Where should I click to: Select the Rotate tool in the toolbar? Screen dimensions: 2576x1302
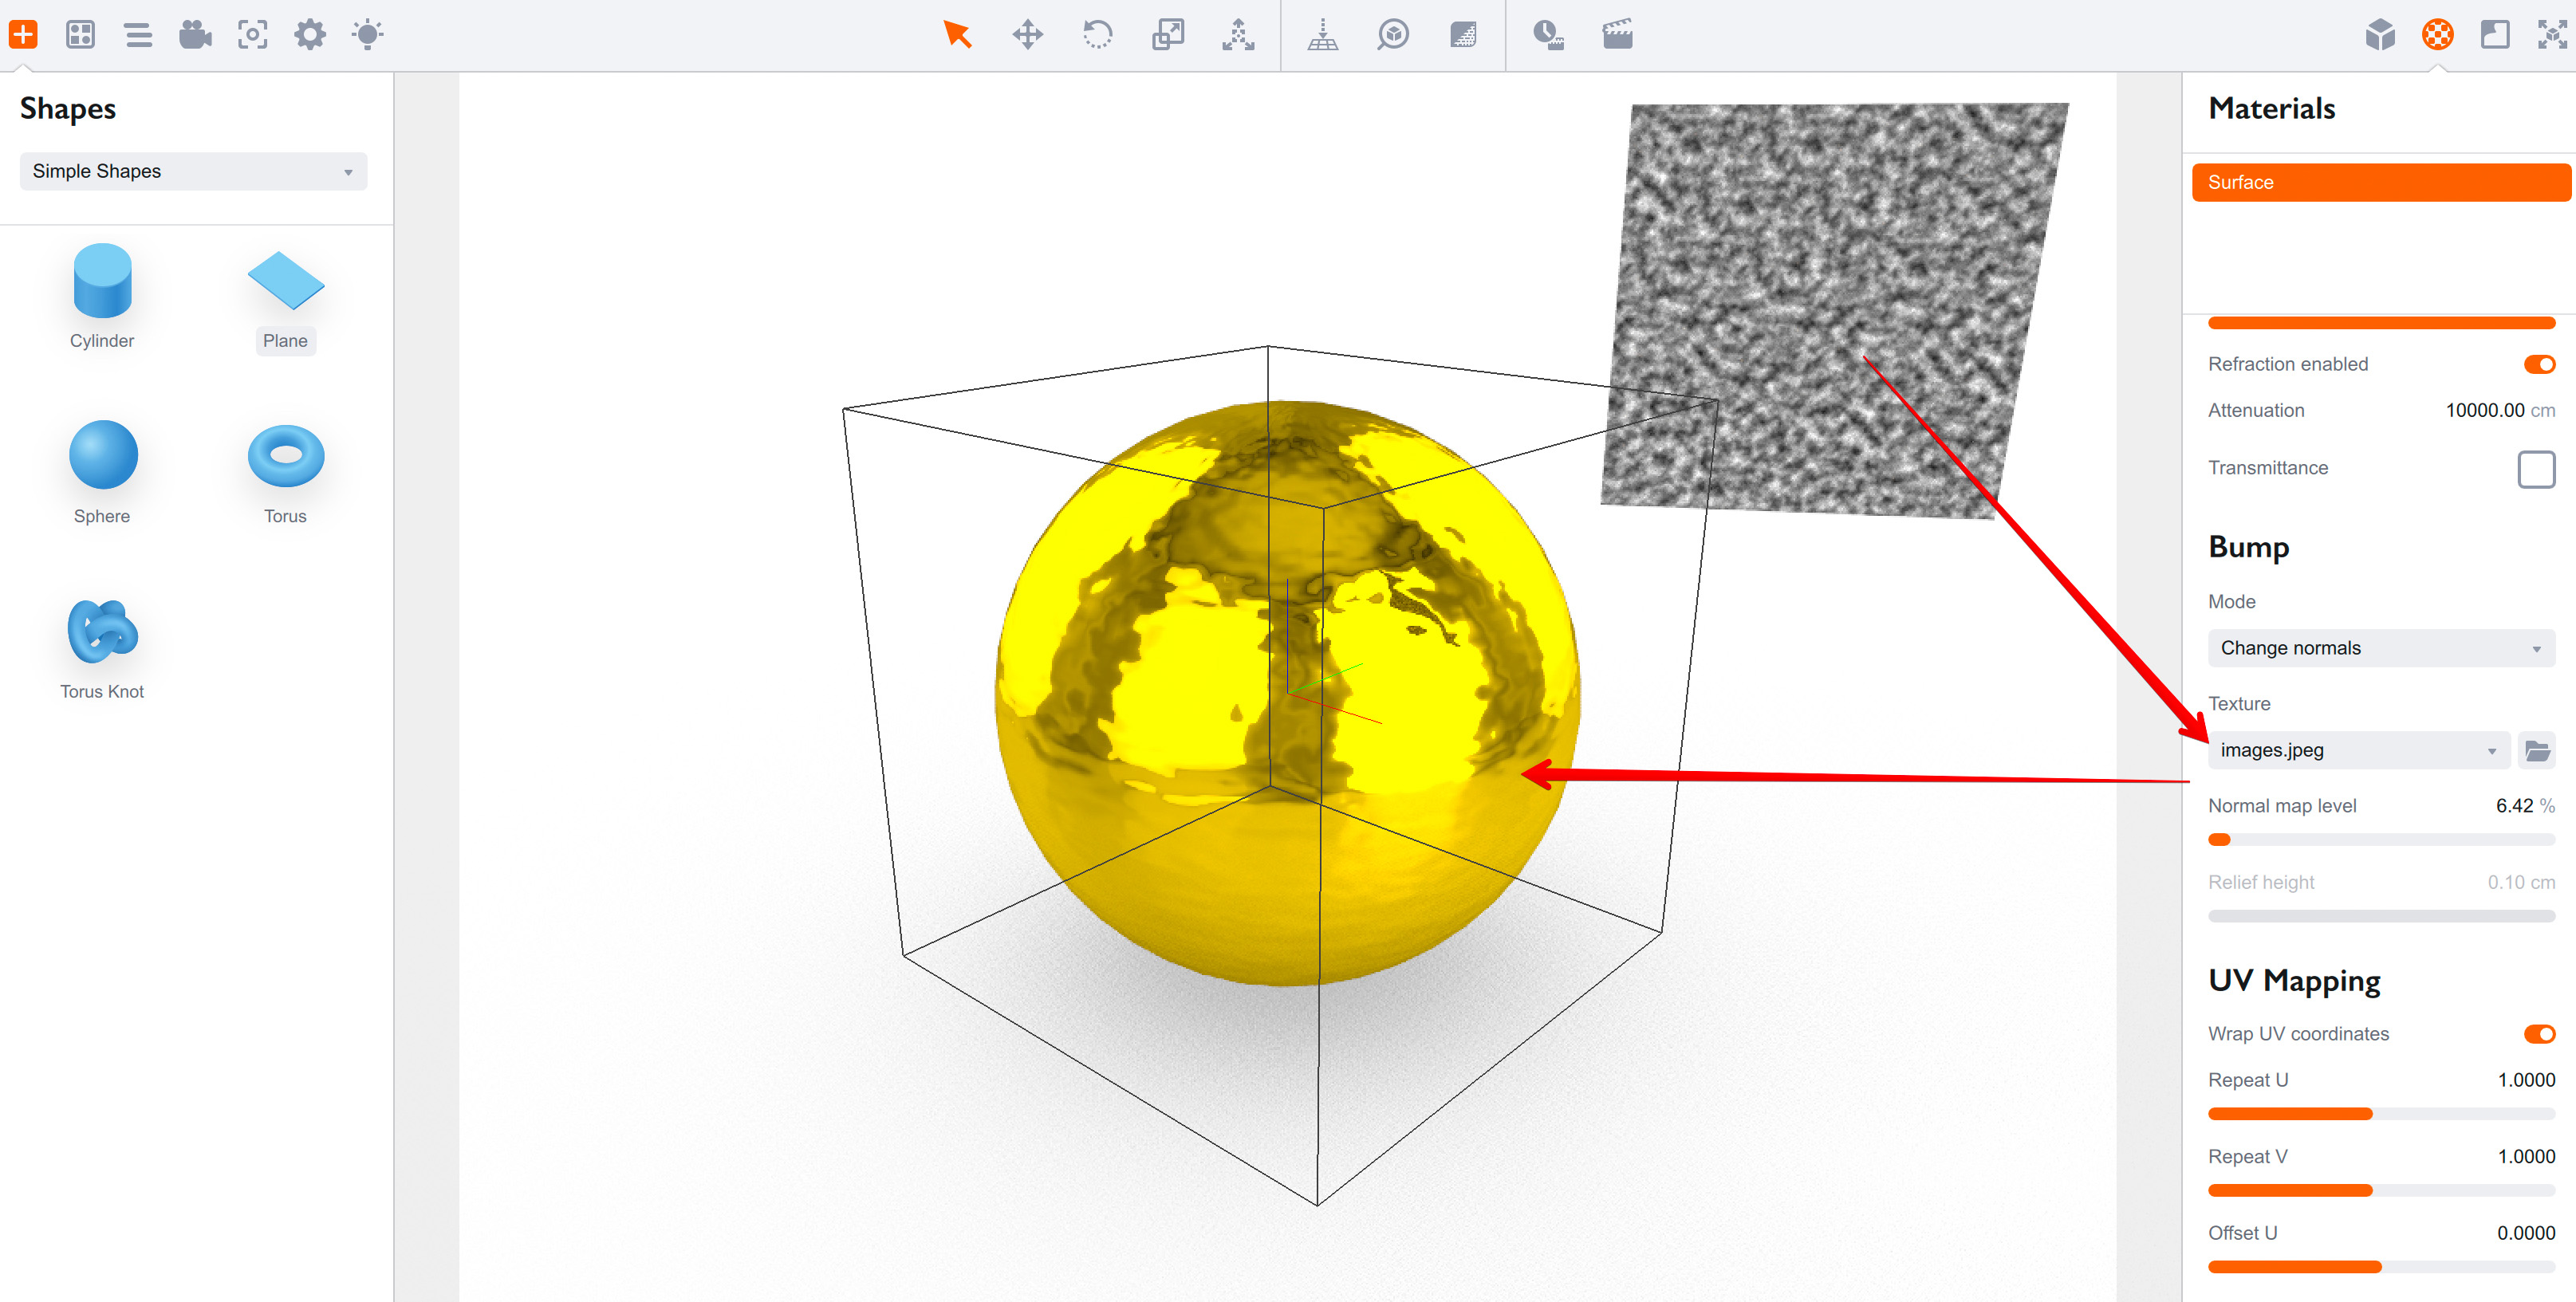click(x=1097, y=35)
